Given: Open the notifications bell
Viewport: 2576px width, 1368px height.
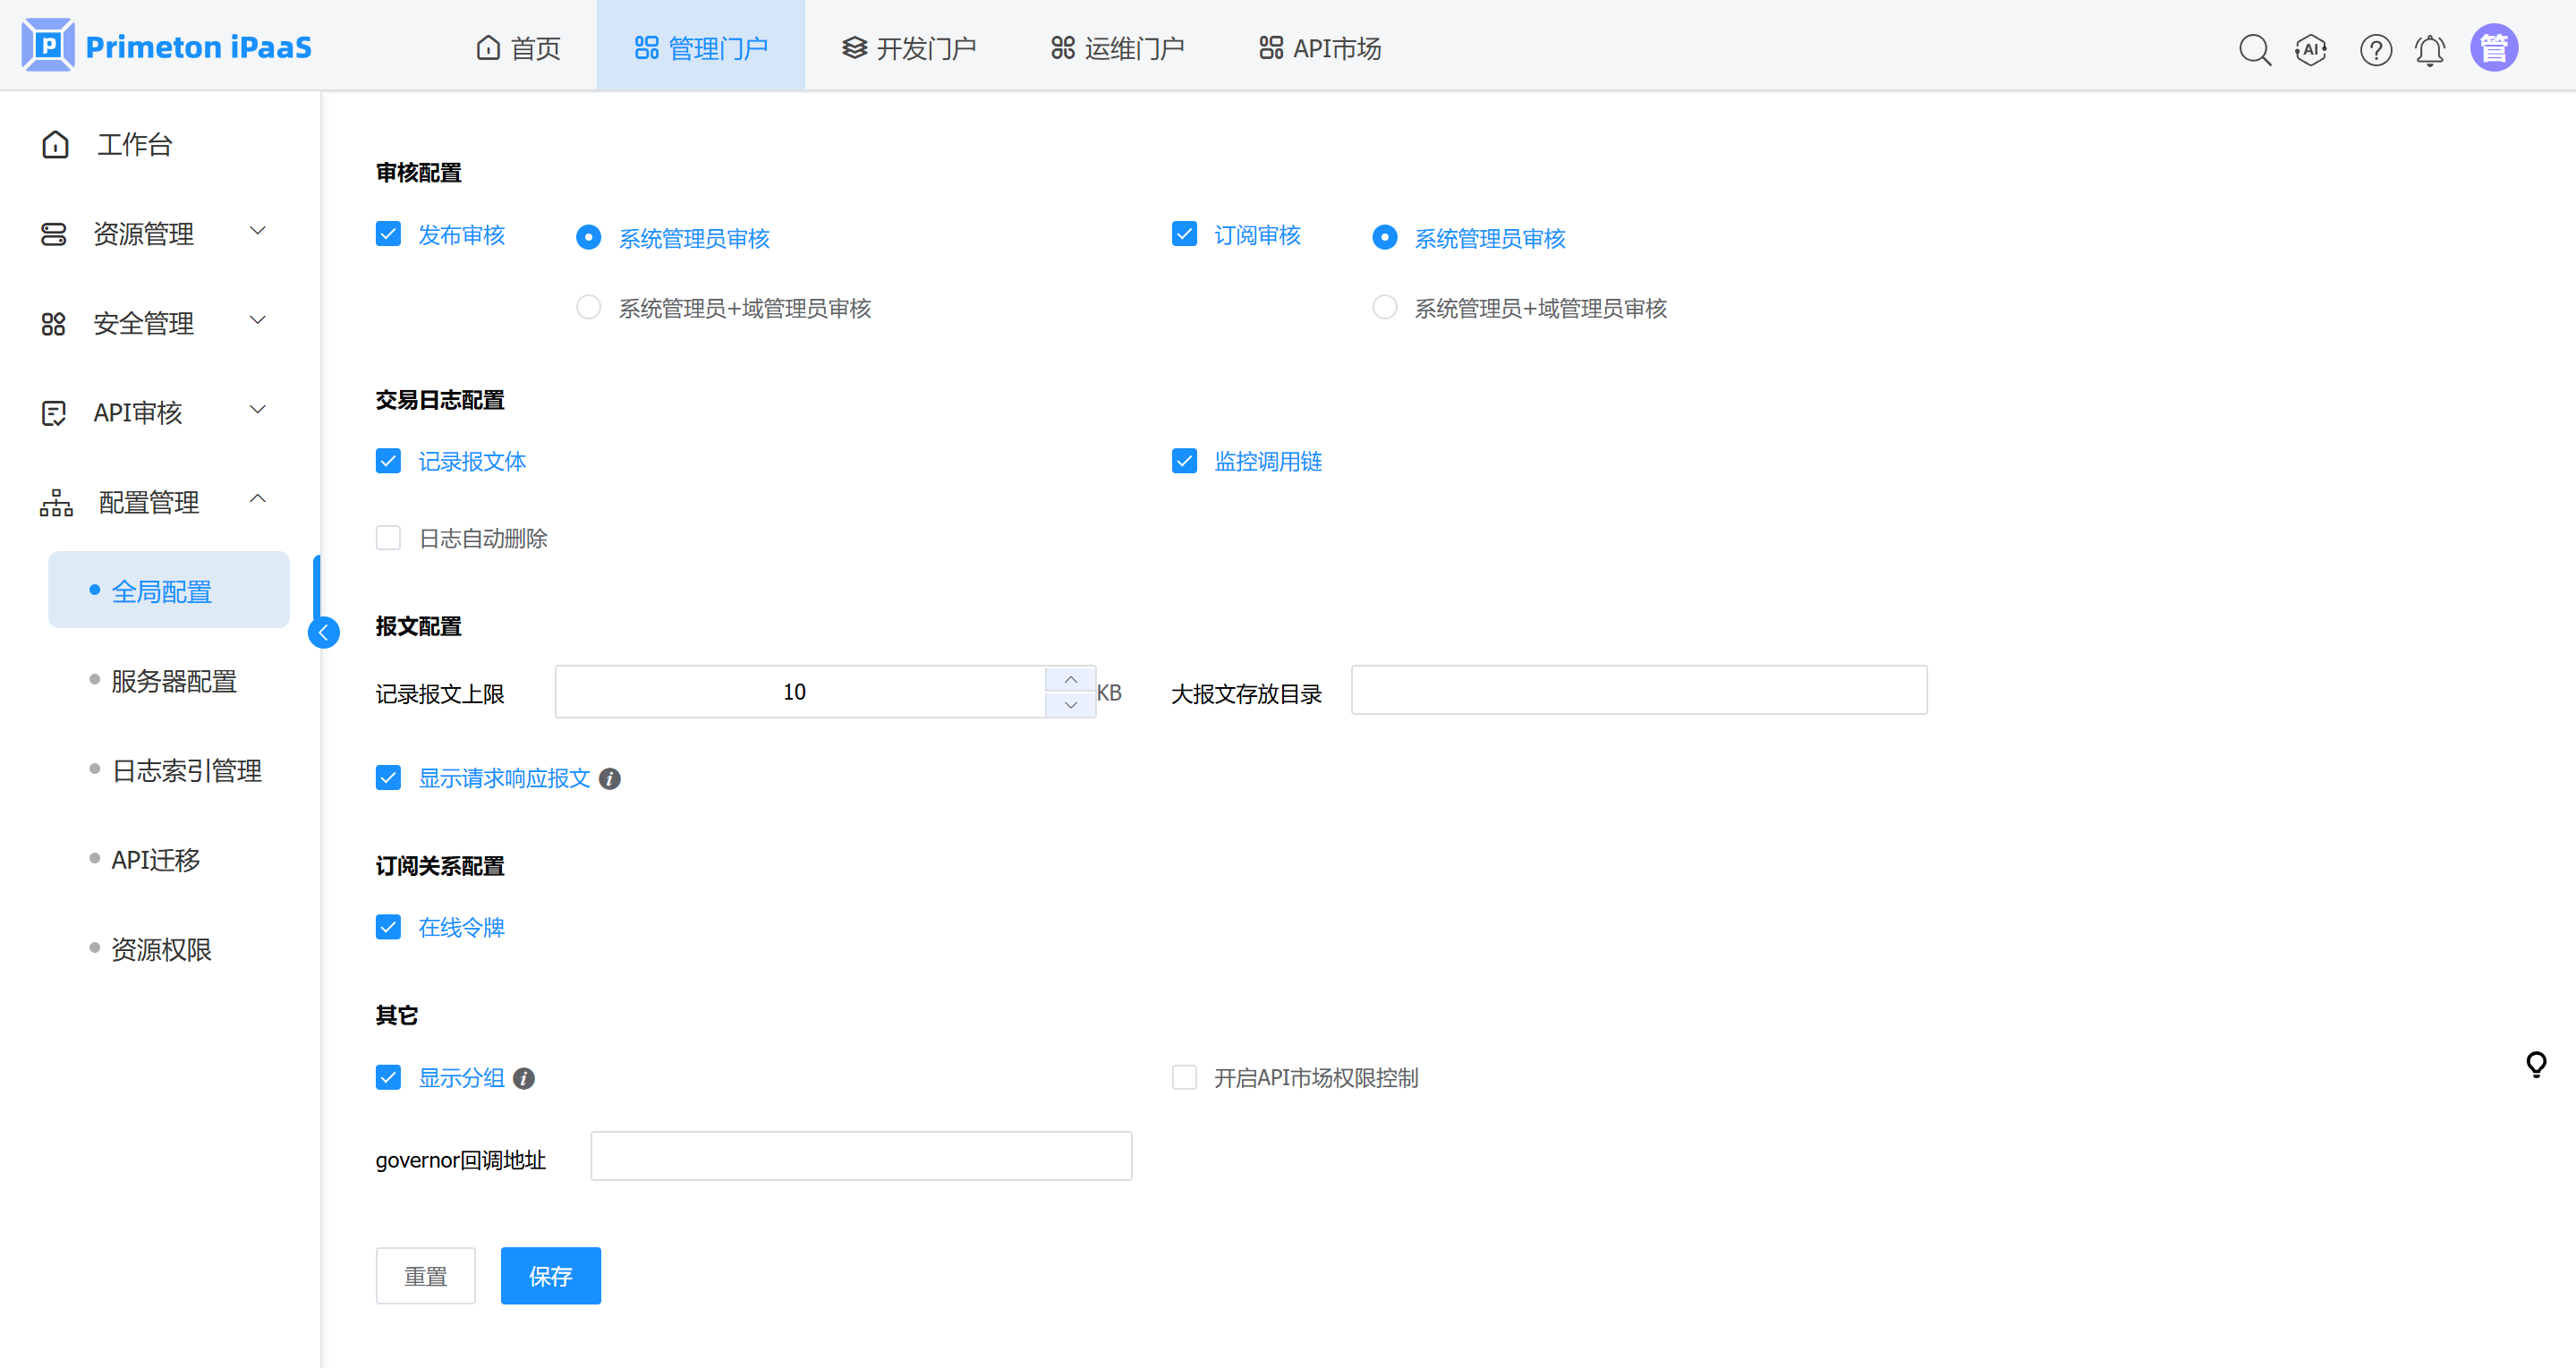Looking at the screenshot, I should (2430, 49).
